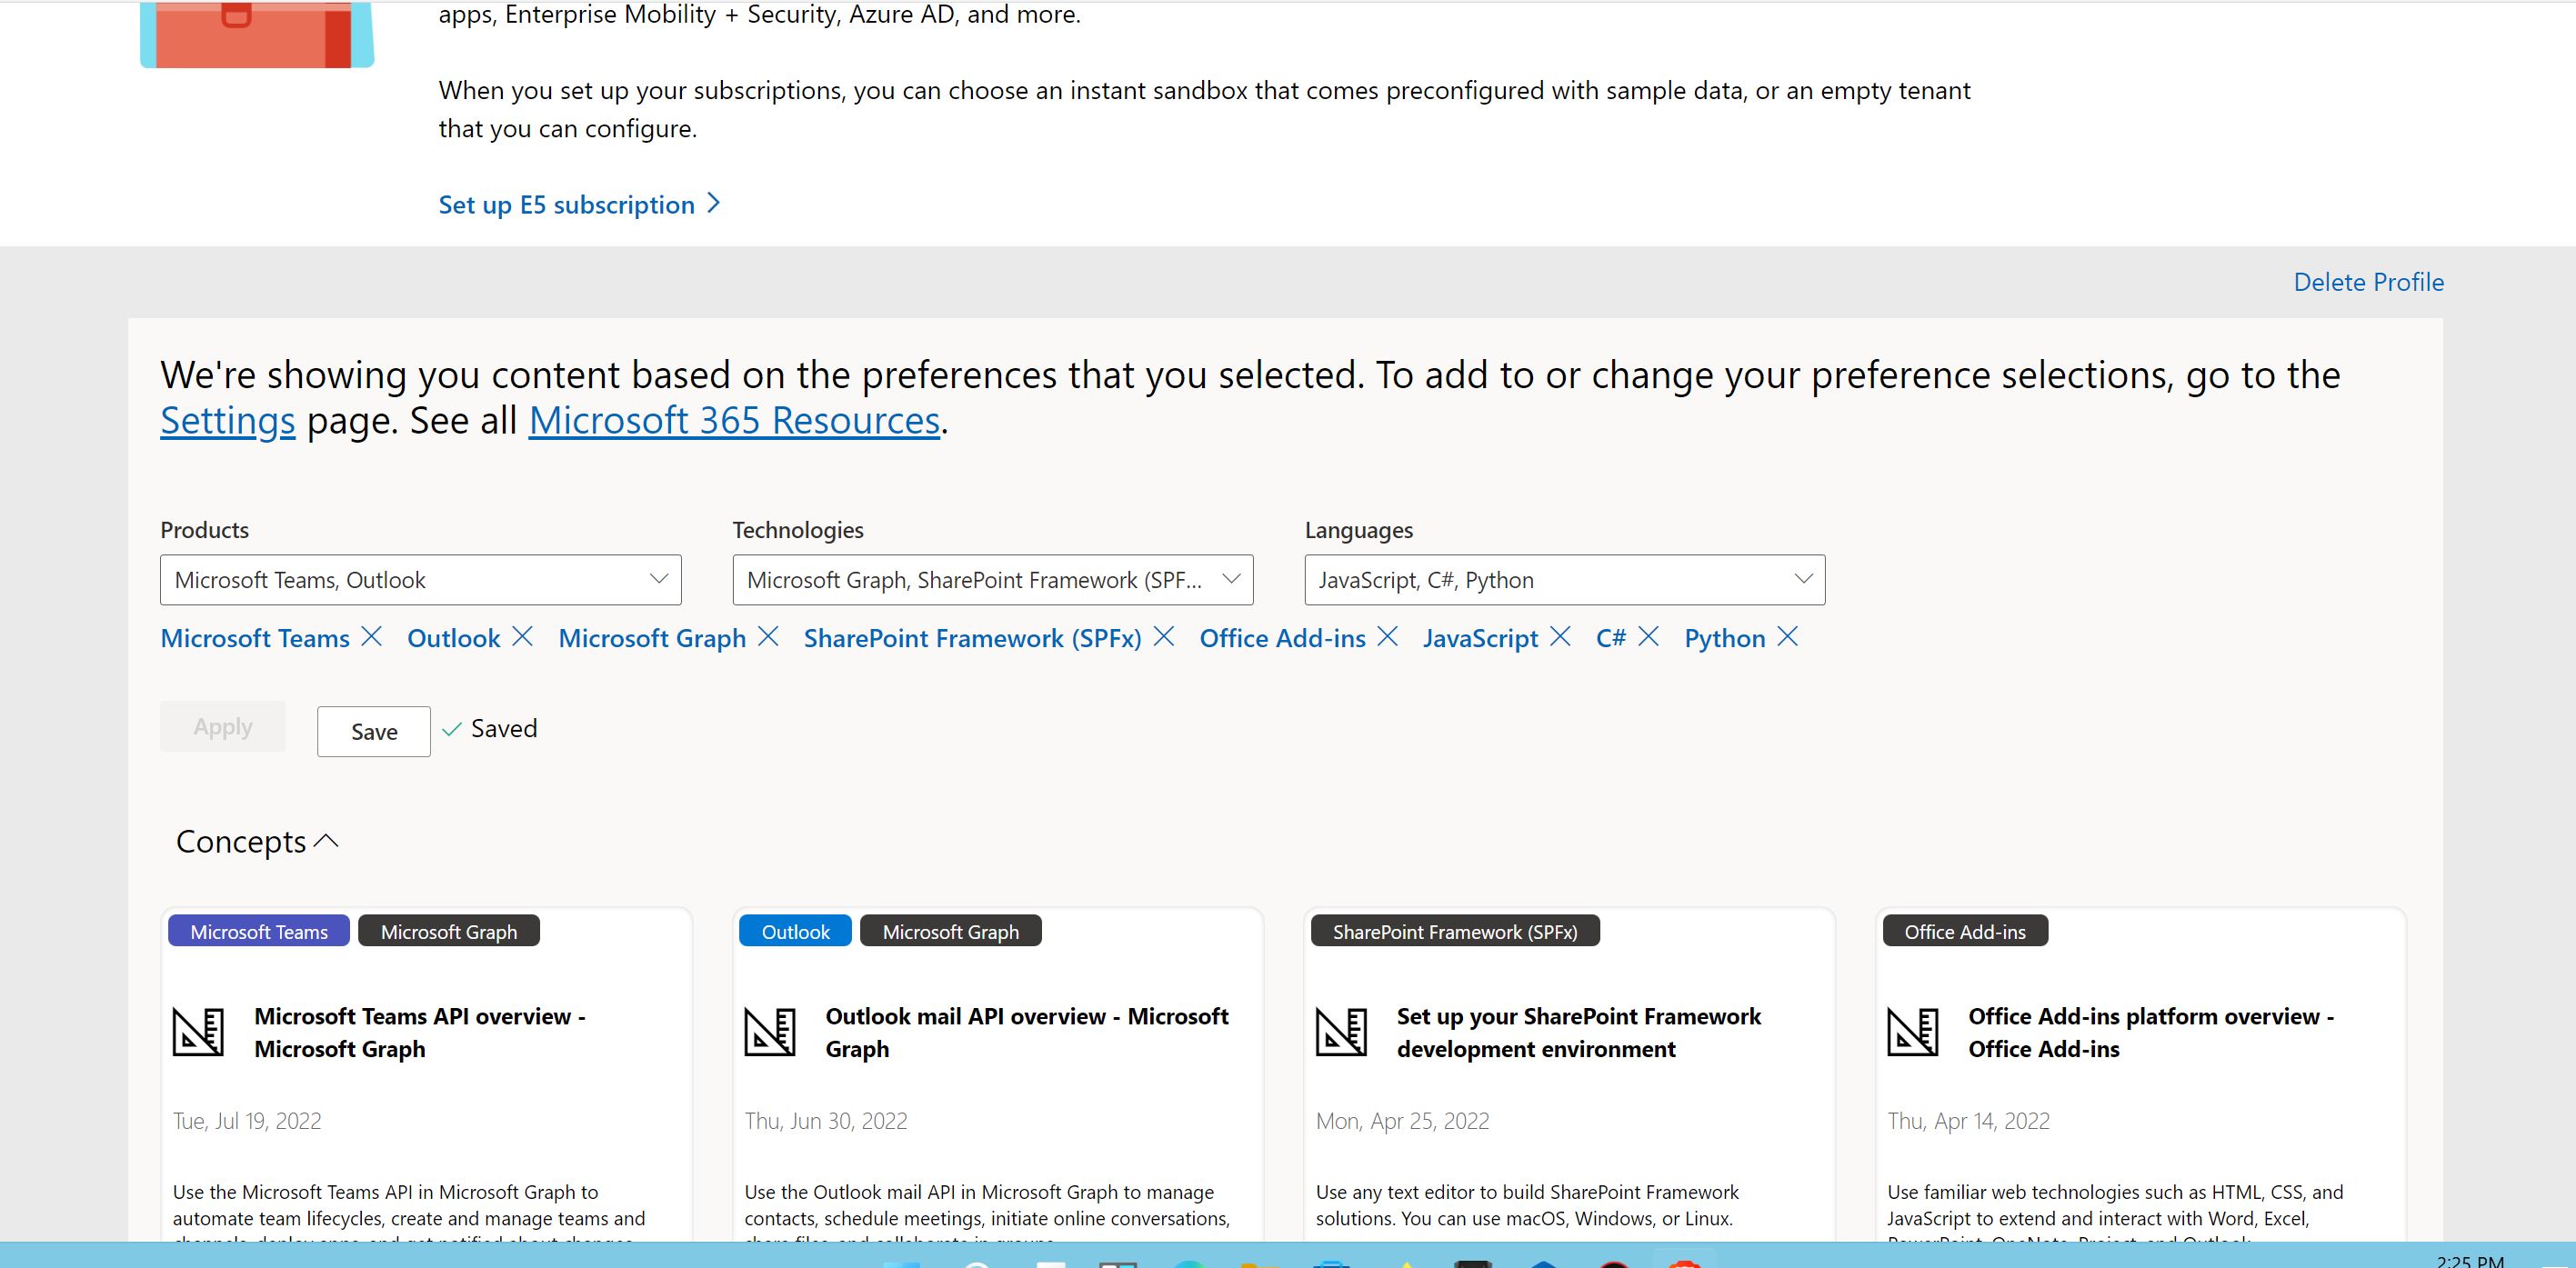Remove the Outlook filter tag
The image size is (2576, 1268).
522,637
